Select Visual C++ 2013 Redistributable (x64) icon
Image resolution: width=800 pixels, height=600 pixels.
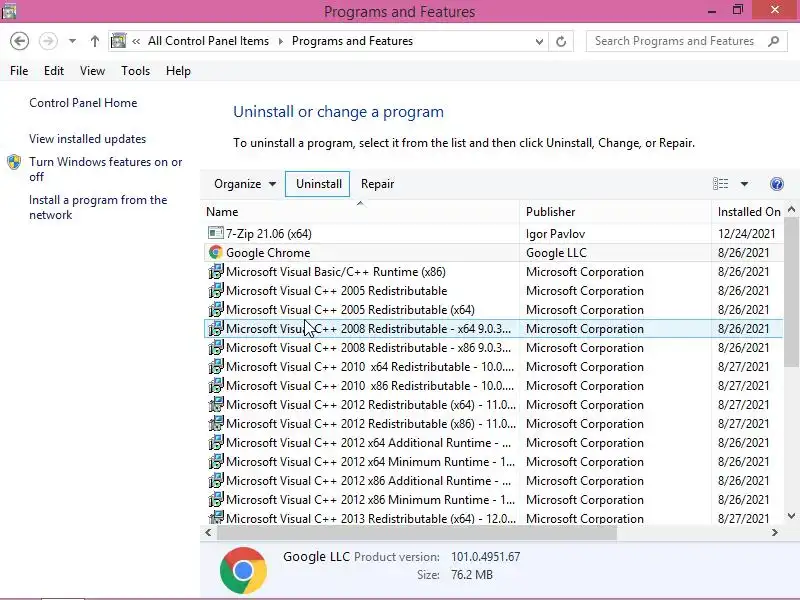(x=216, y=517)
